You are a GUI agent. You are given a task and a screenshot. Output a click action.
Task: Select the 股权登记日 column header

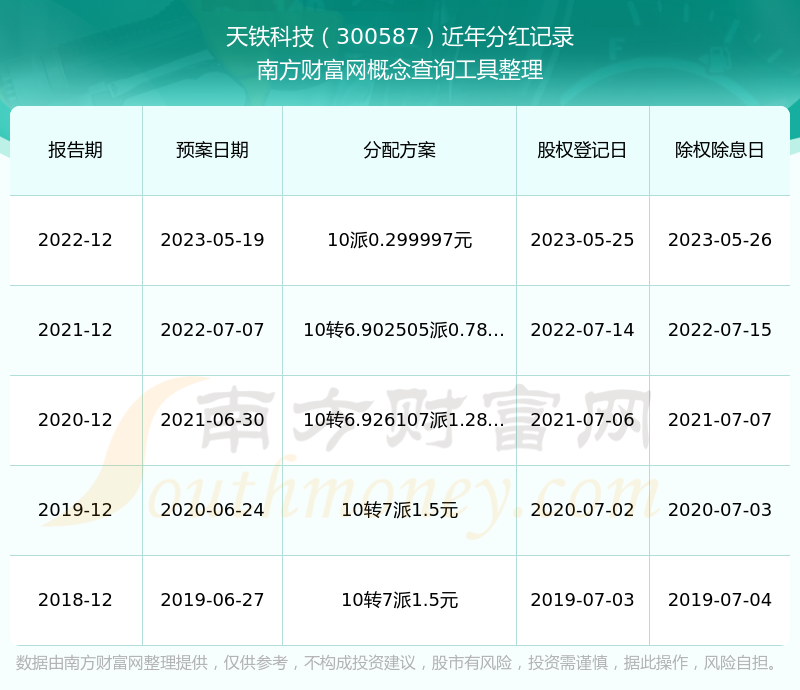click(x=582, y=150)
